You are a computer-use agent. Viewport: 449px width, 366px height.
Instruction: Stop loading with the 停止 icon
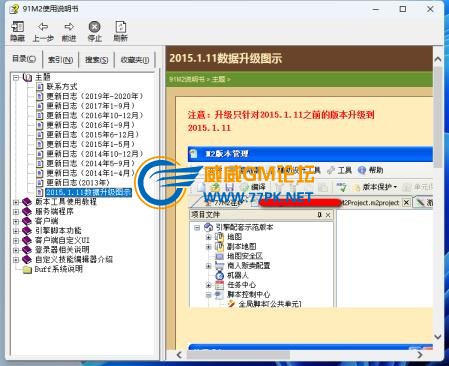[94, 27]
